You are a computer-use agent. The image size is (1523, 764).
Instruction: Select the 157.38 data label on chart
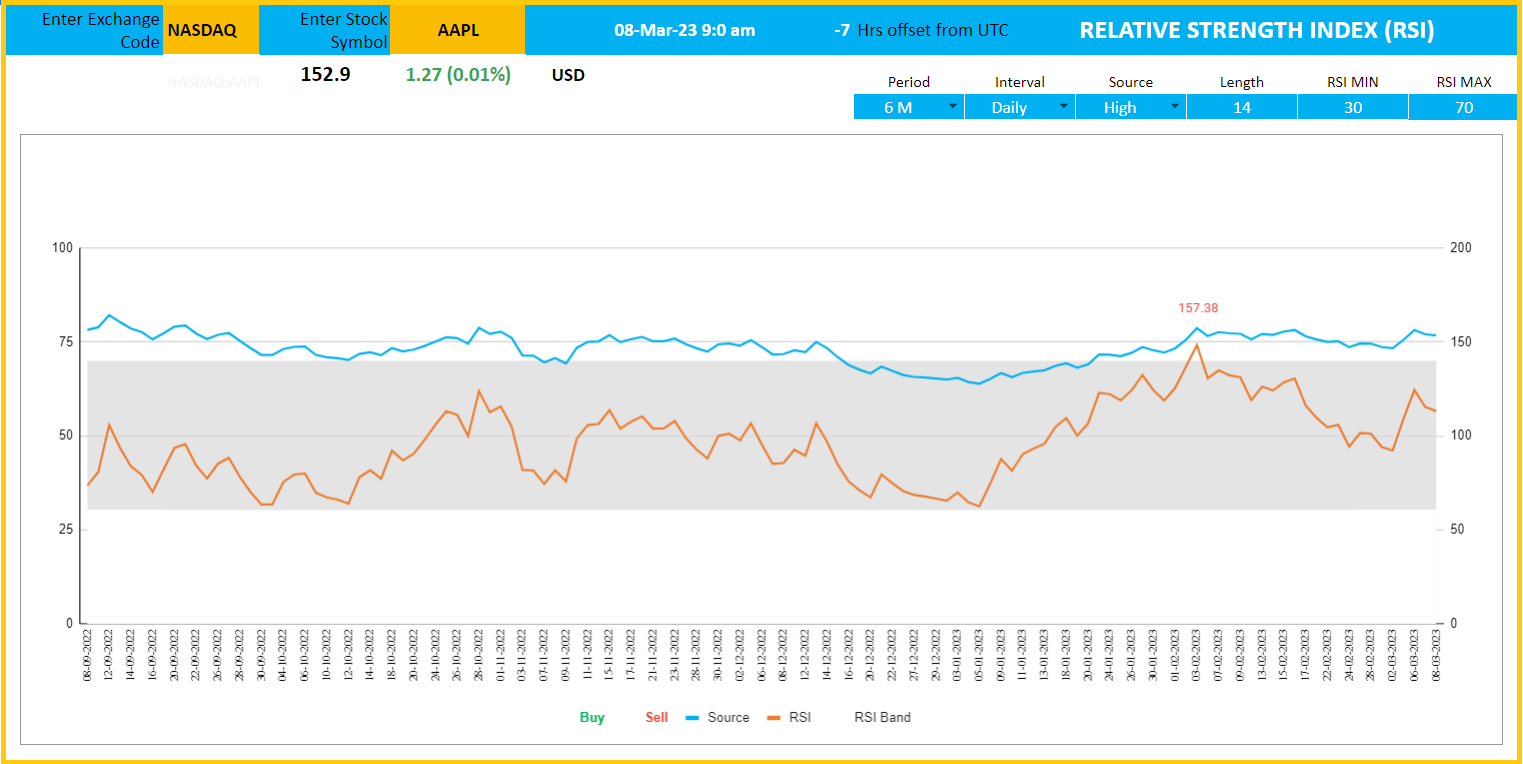point(1198,308)
